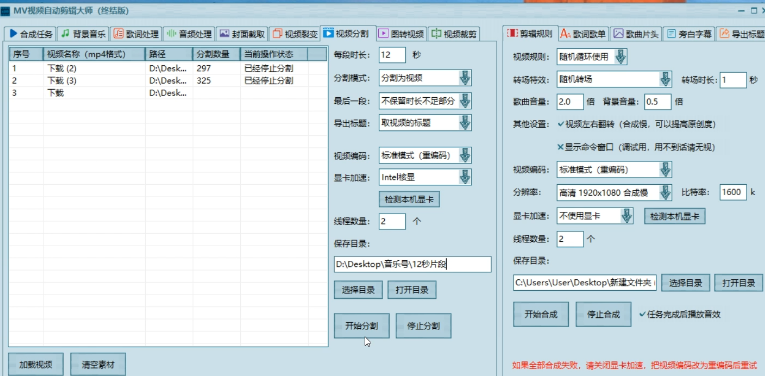765x376 pixels.
Task: Click the 每段时长 field containing 12
Action: 392,55
